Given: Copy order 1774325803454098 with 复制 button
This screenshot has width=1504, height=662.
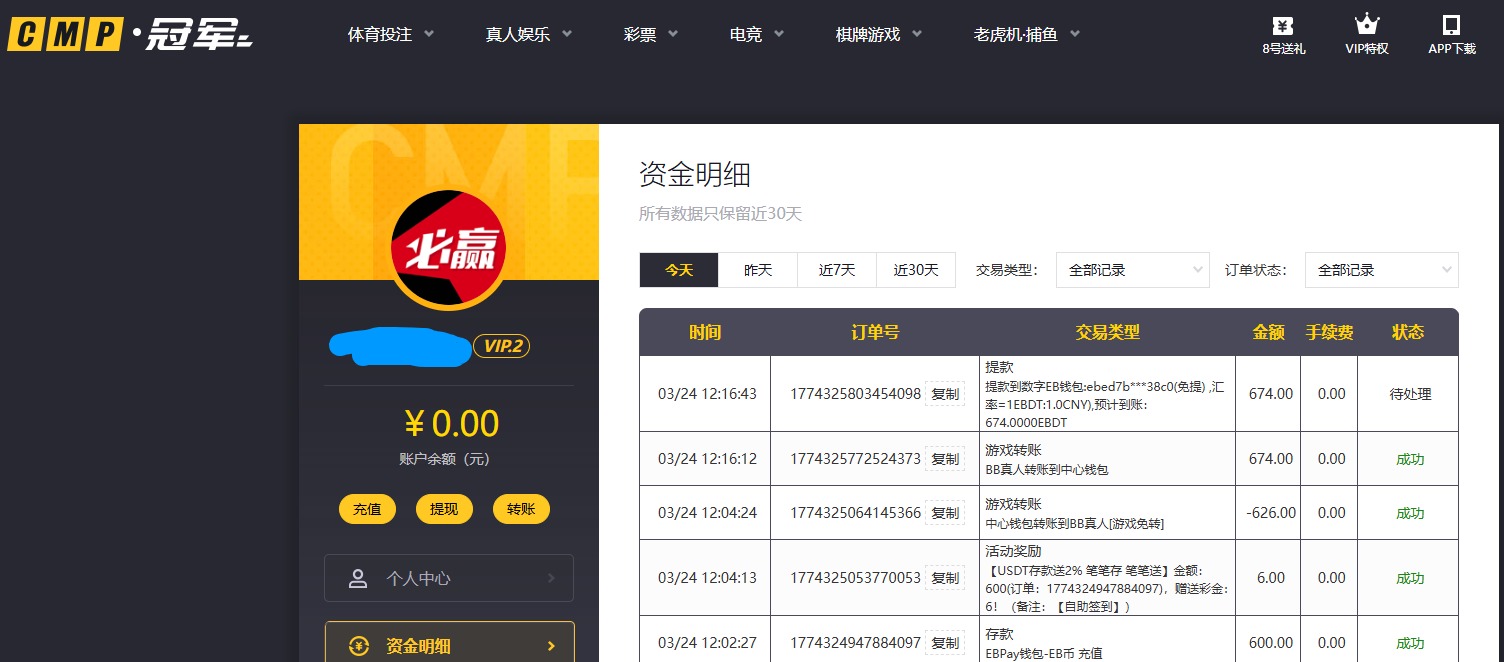Looking at the screenshot, I should click(944, 394).
